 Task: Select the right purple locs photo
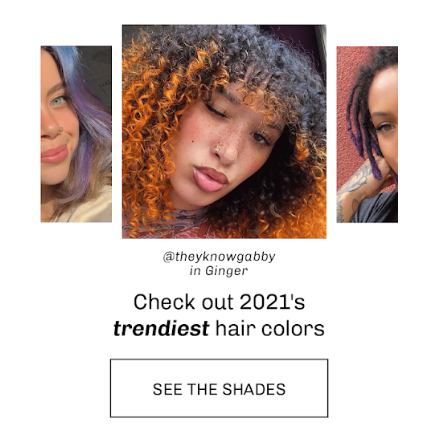(367, 134)
